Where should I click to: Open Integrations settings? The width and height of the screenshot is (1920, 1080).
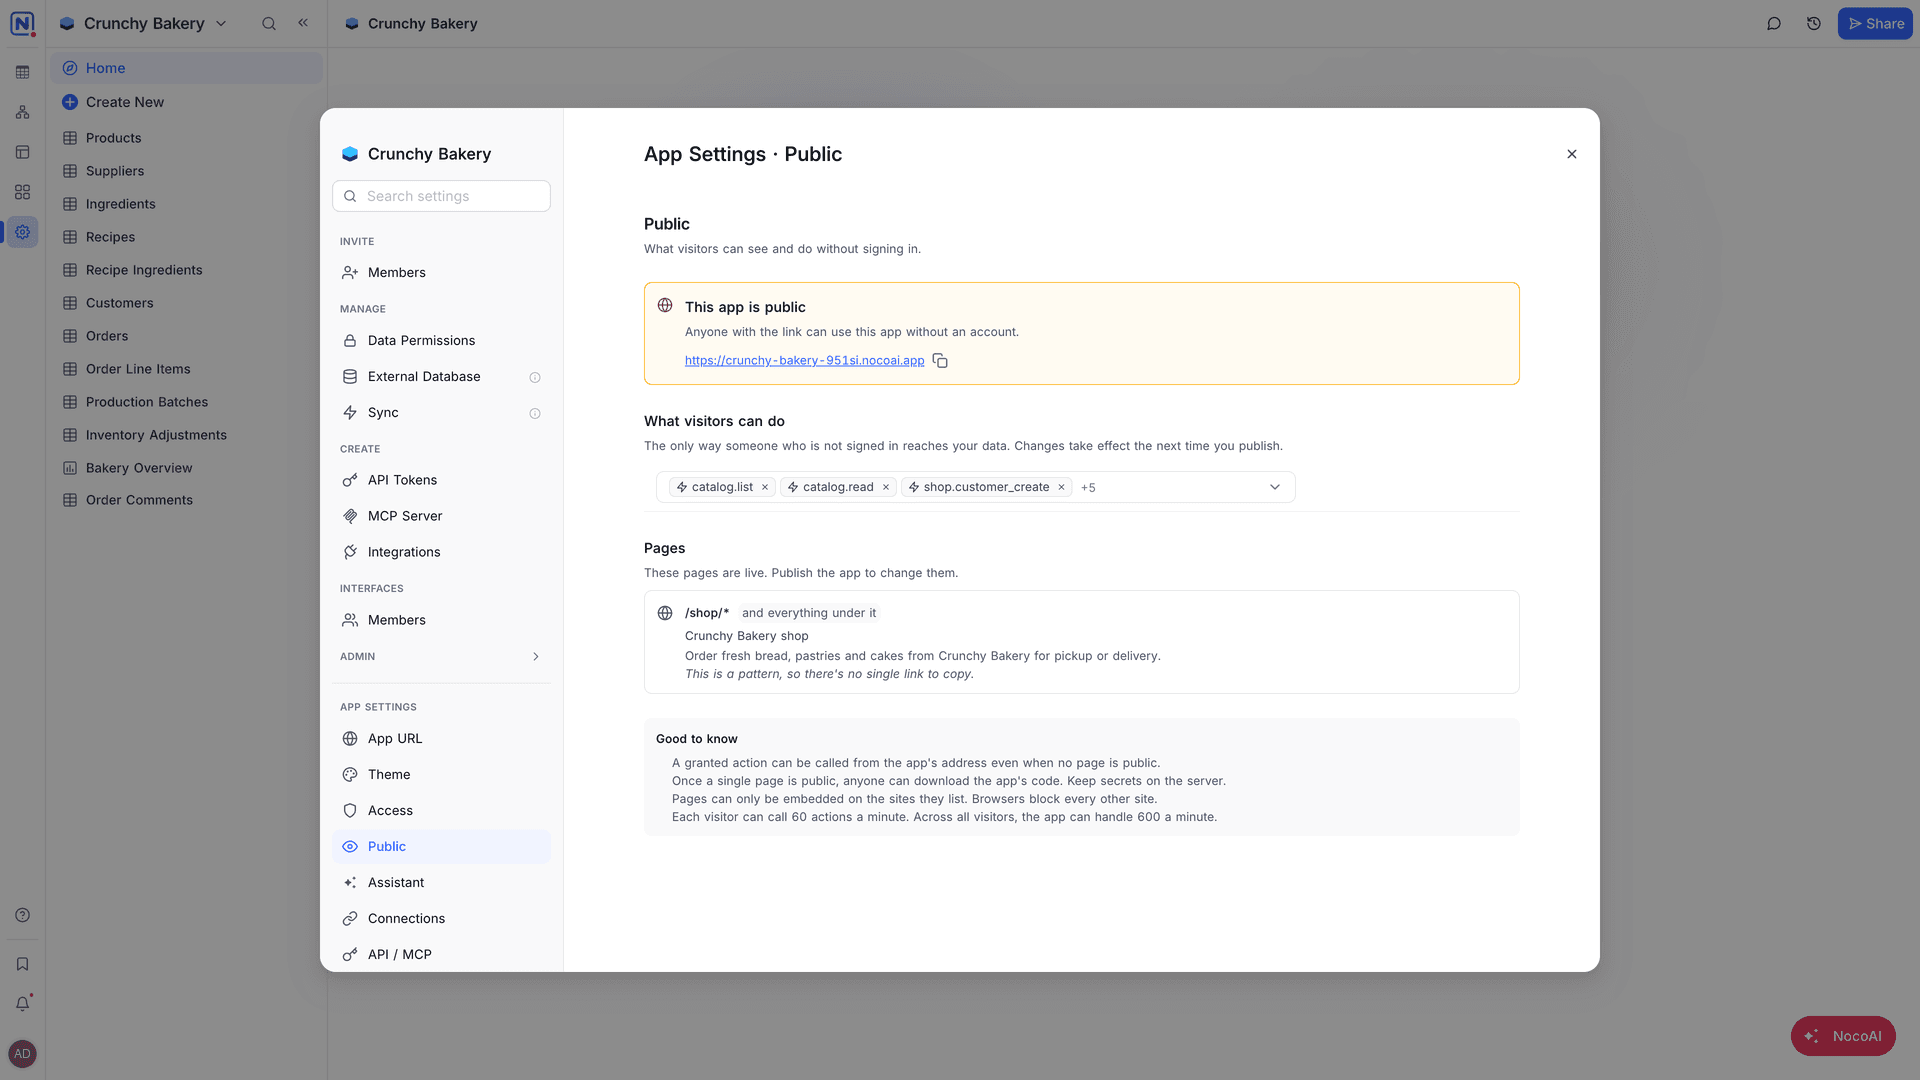coord(441,552)
